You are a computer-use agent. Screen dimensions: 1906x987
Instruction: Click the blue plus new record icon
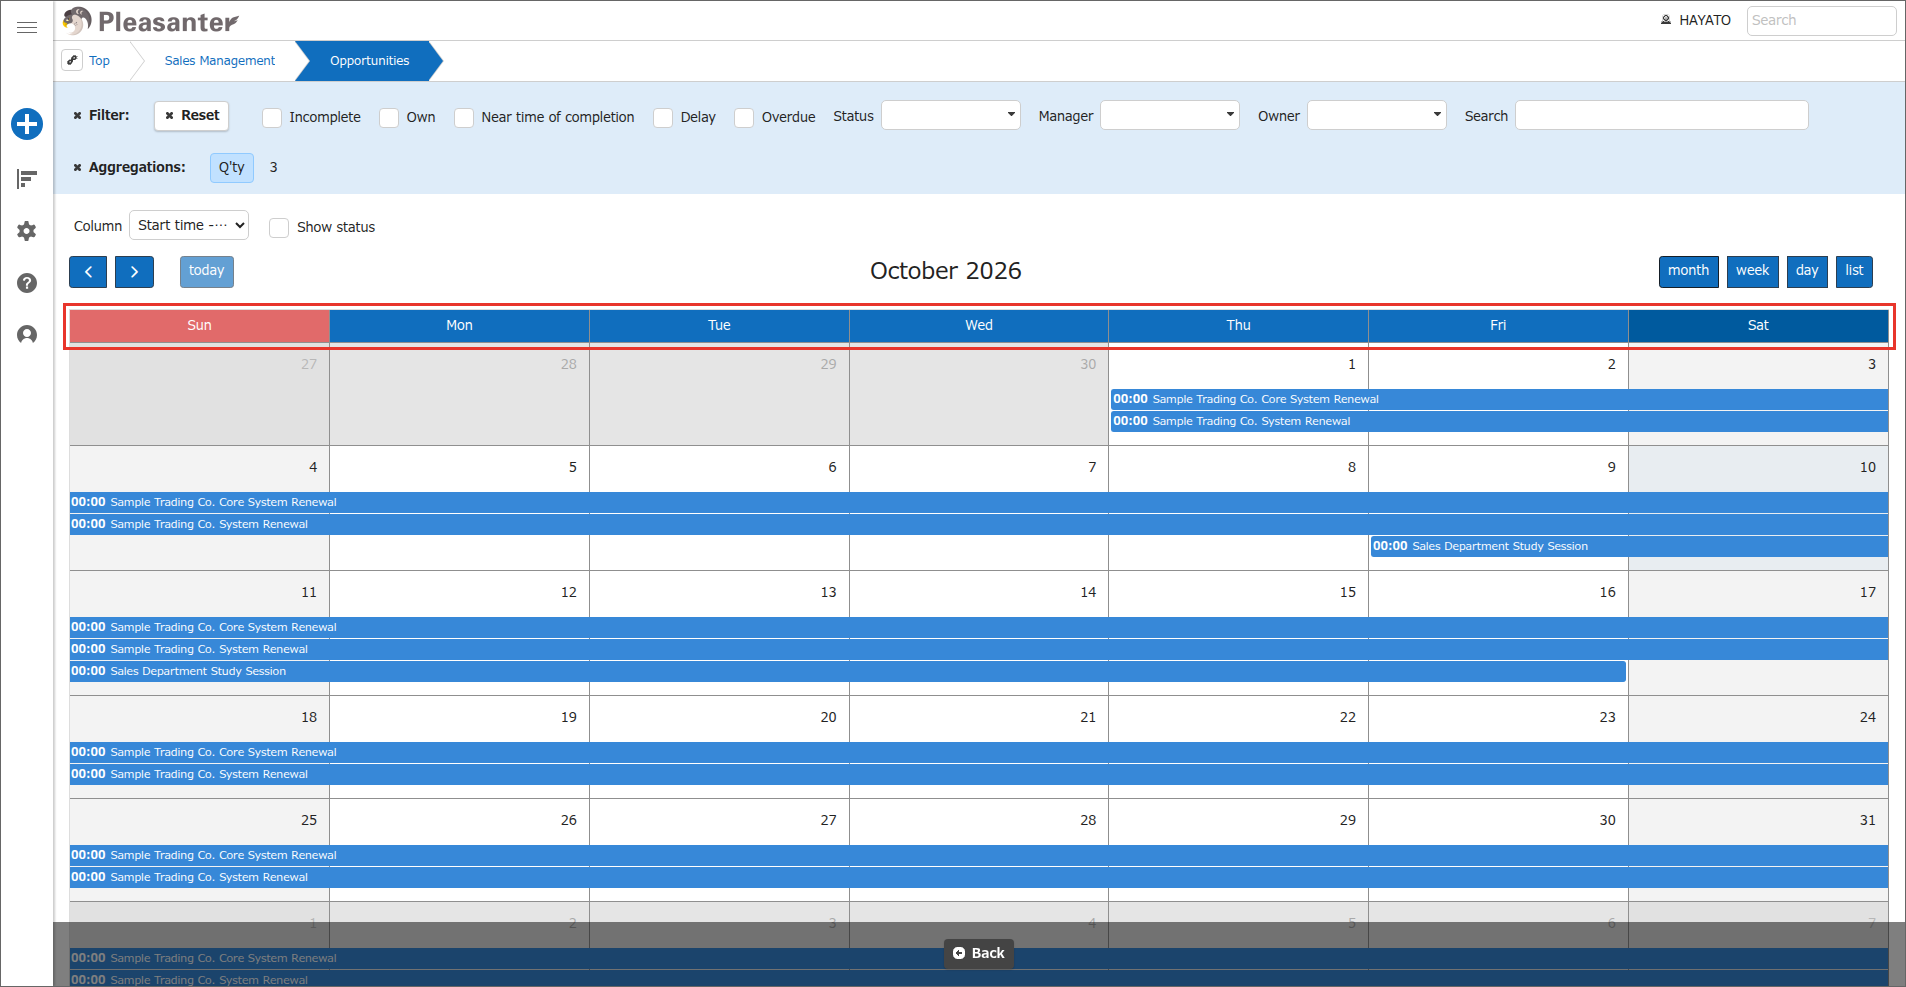[27, 124]
